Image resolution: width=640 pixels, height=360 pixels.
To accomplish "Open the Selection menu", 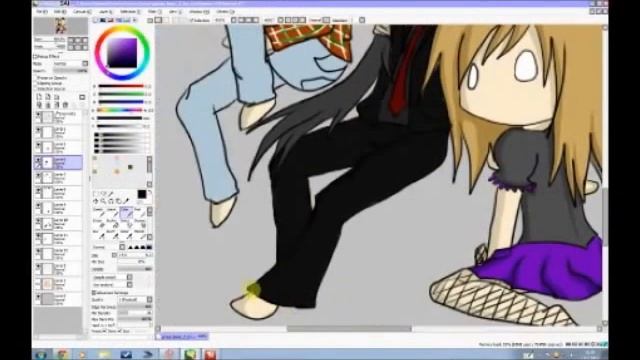I will pyautogui.click(x=129, y=12).
